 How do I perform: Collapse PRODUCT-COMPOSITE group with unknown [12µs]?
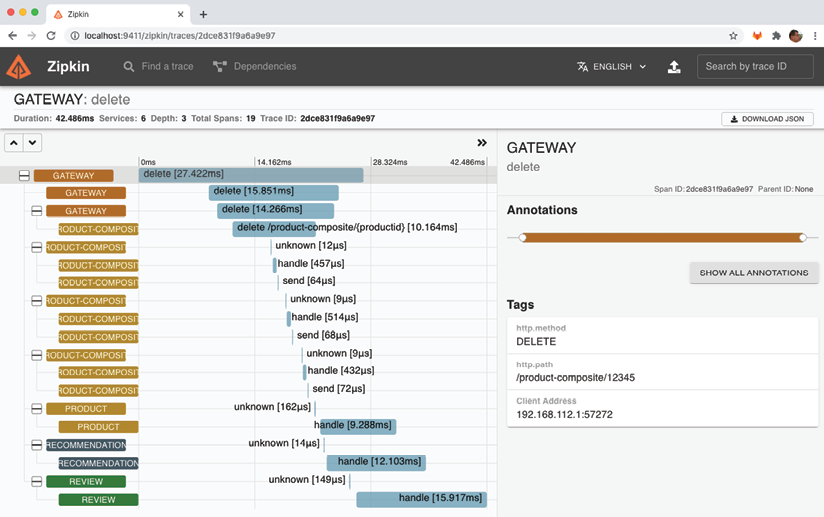click(x=36, y=247)
